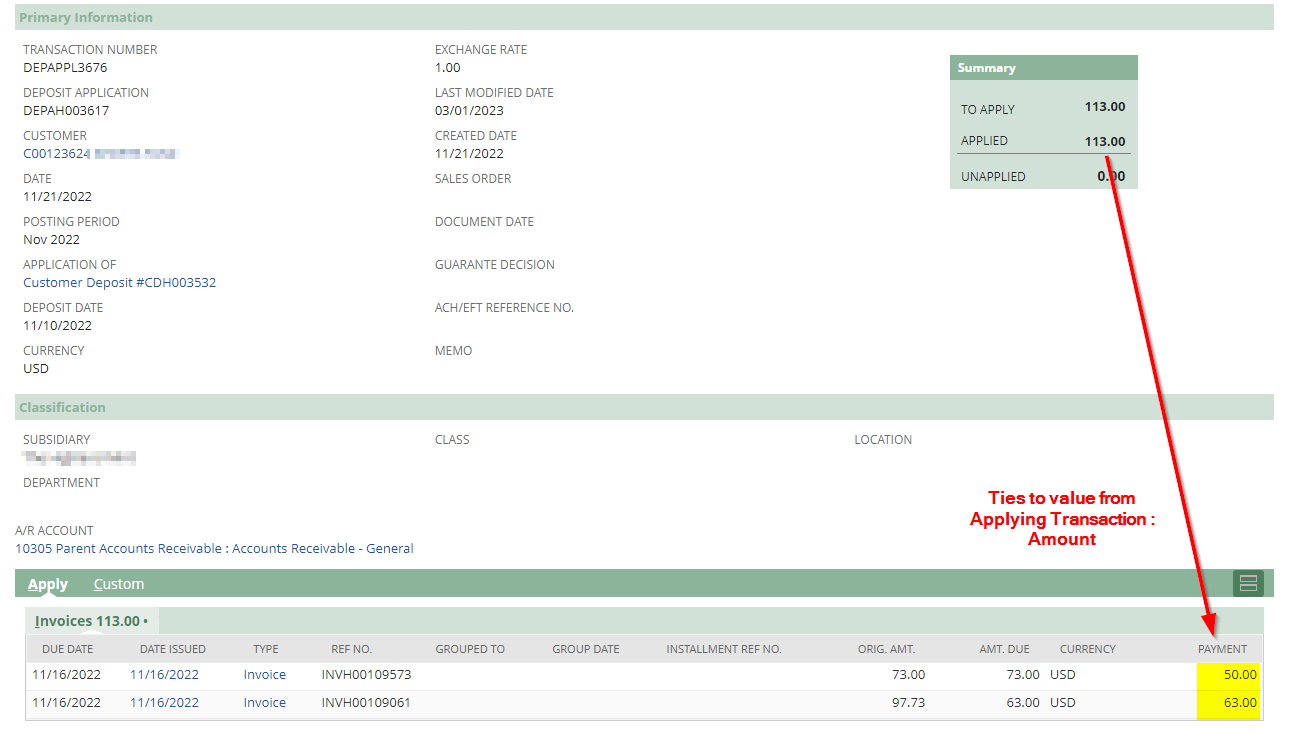Open date issued link for invoice INVH00109573
Screen dimensions: 1291x746
coord(164,675)
